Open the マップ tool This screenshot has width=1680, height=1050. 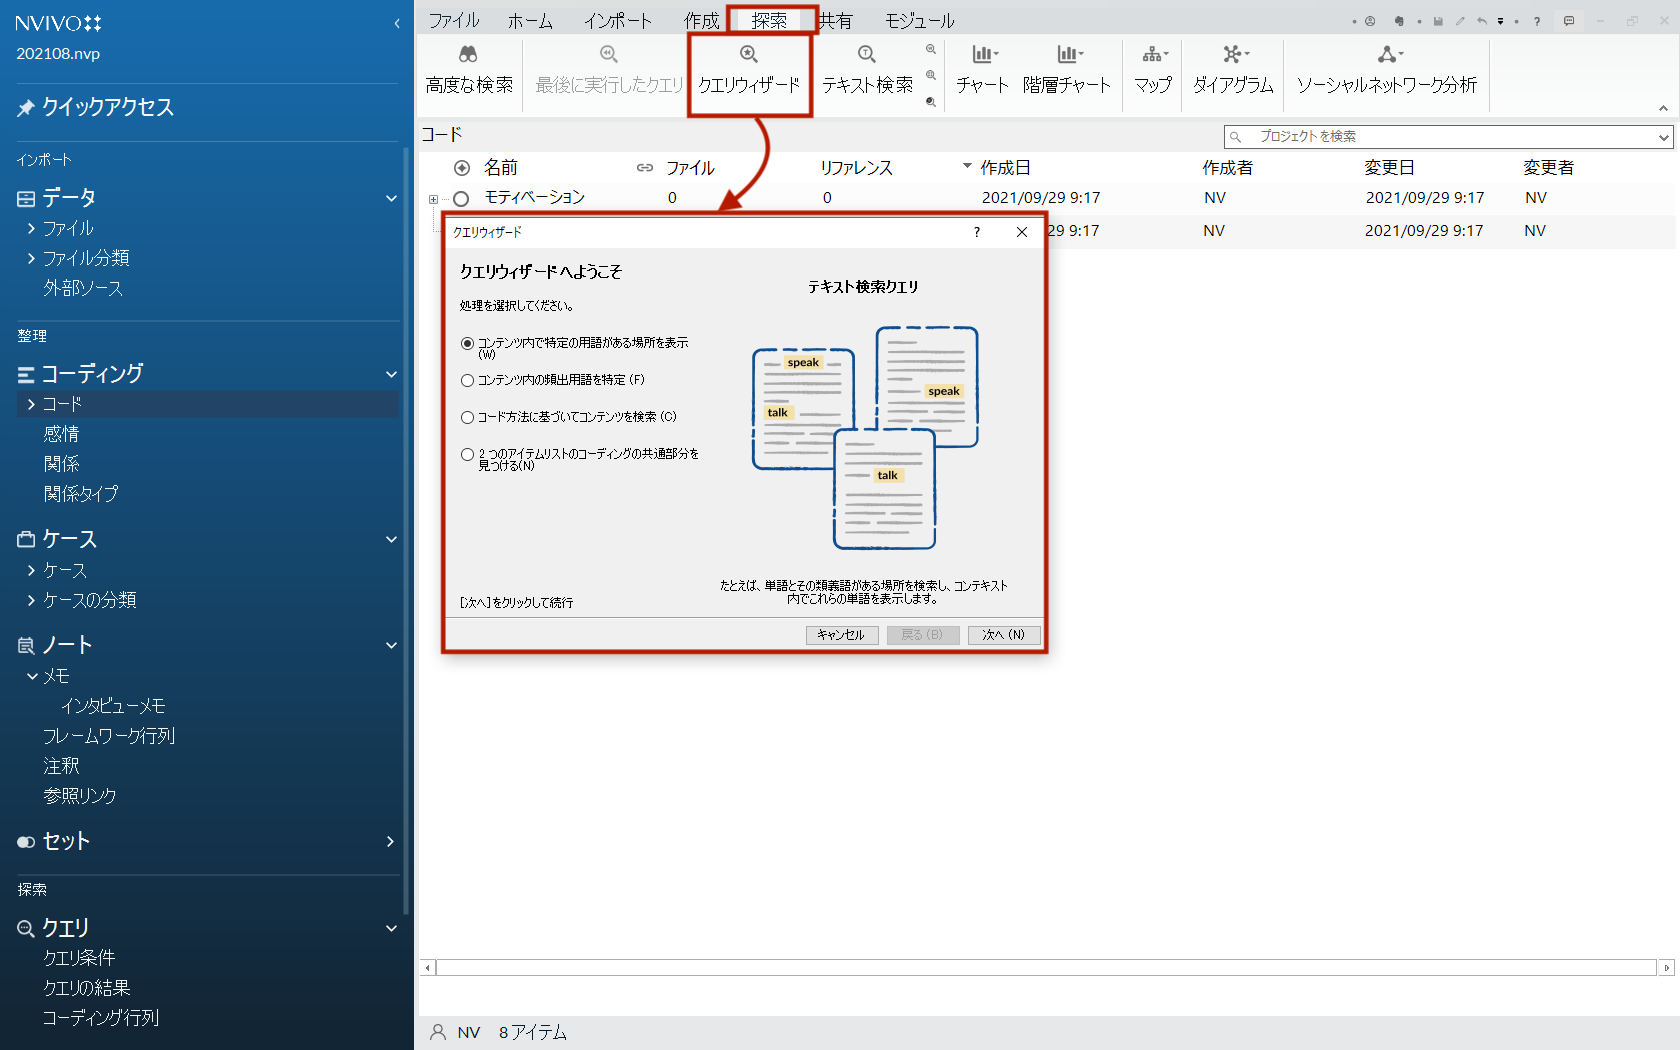pos(1153,70)
